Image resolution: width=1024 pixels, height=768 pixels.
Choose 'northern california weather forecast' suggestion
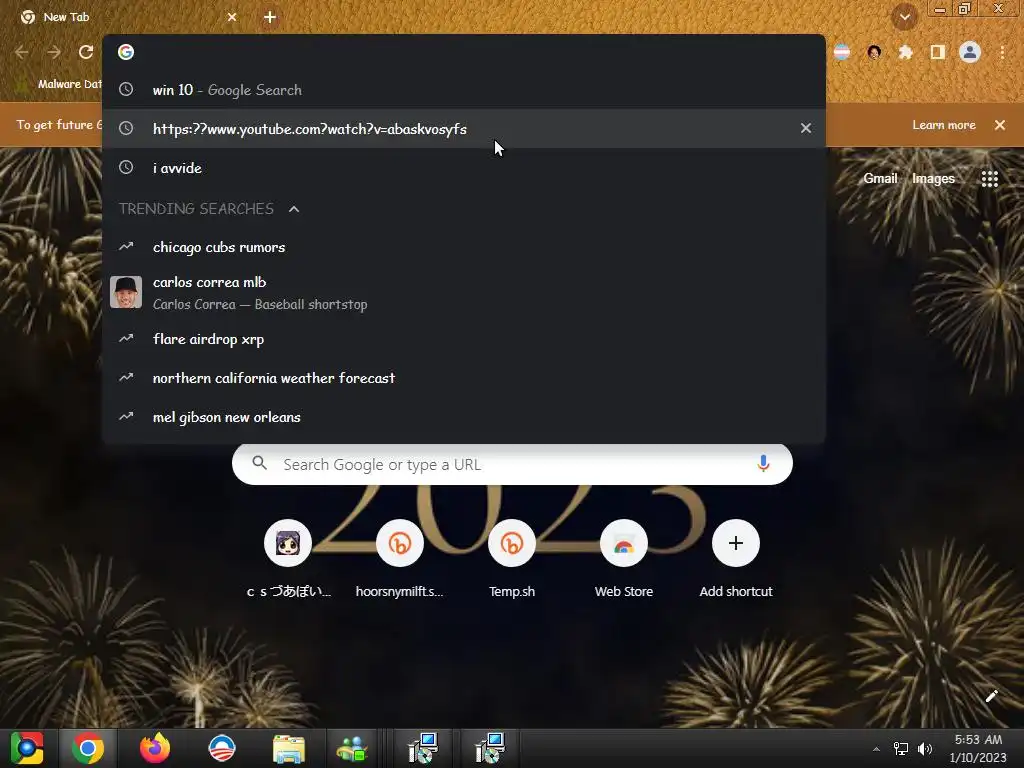pos(464,378)
